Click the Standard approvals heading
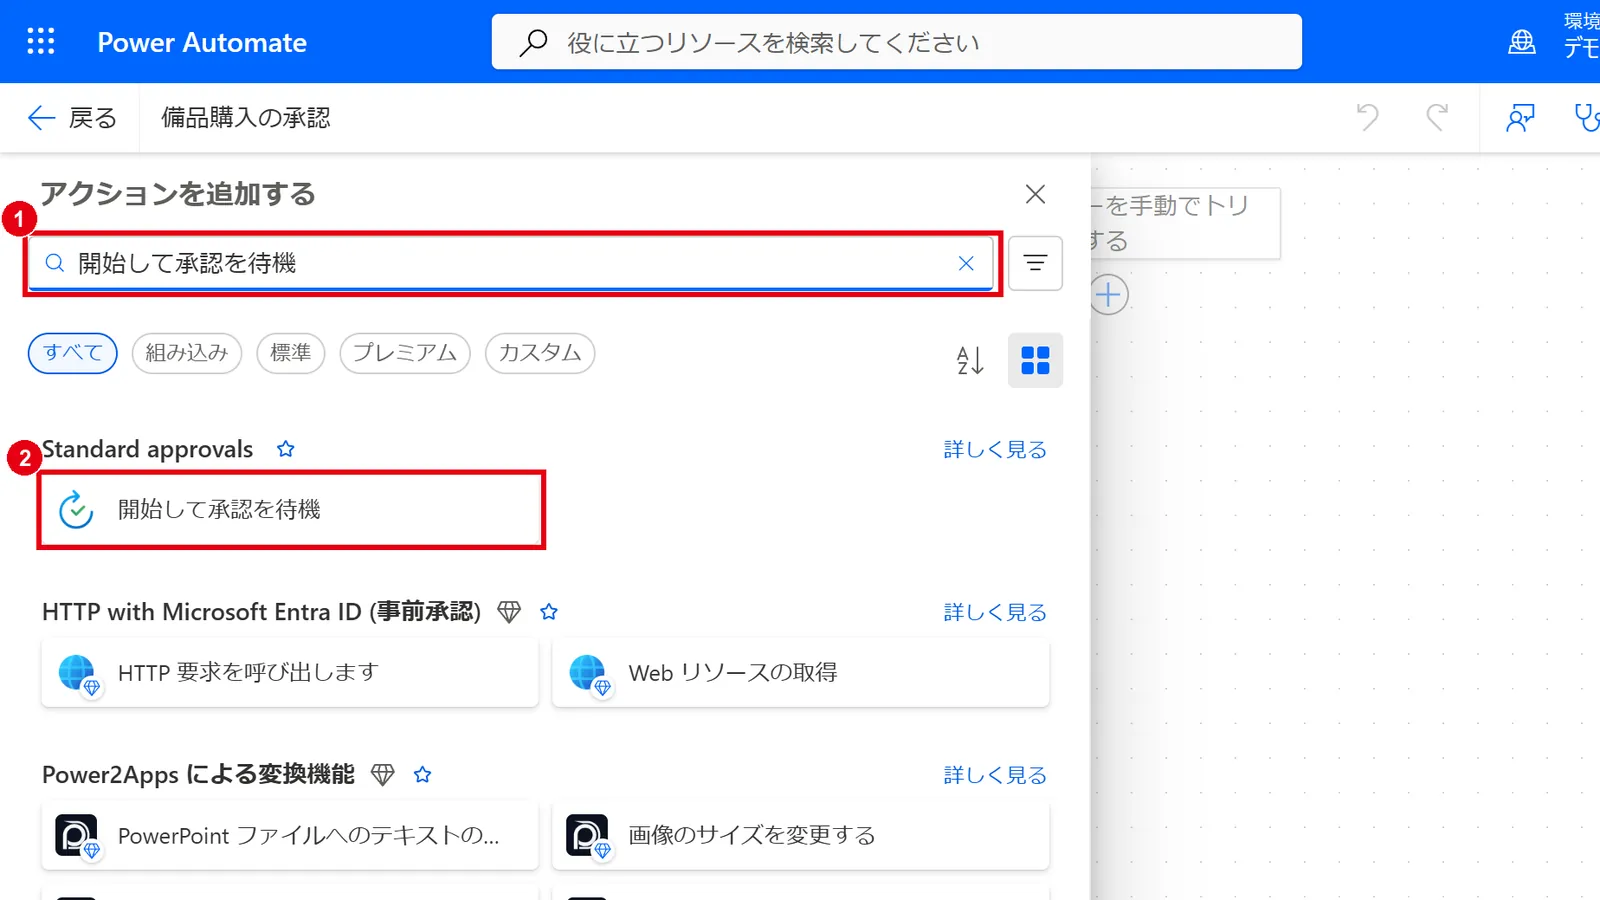 (148, 450)
